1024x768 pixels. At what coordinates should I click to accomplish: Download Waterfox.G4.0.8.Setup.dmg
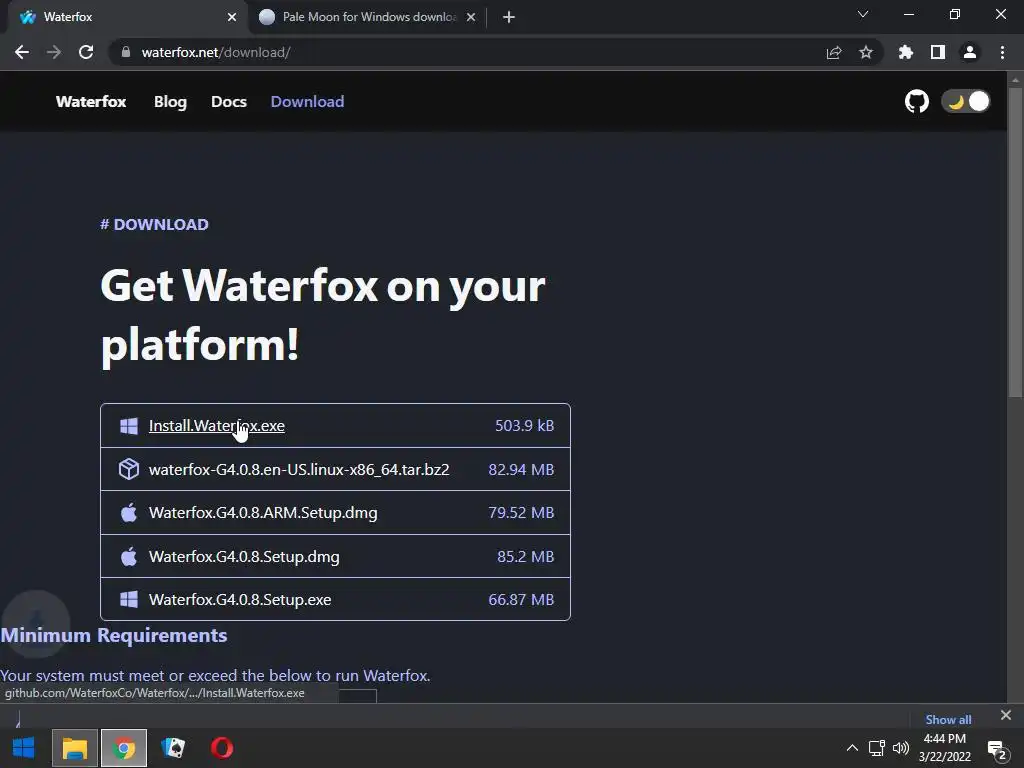click(244, 556)
